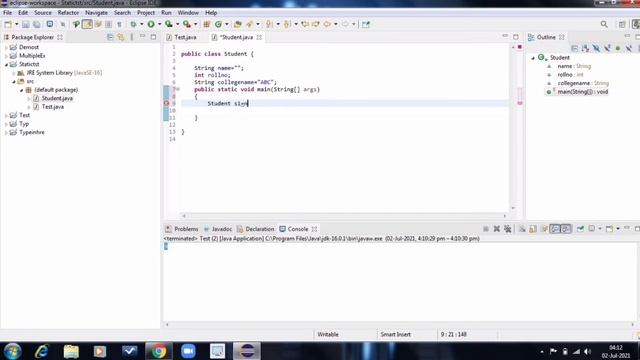The width and height of the screenshot is (640, 360).
Task: Click the New wizard icon in toolbar
Action: [x=8, y=24]
